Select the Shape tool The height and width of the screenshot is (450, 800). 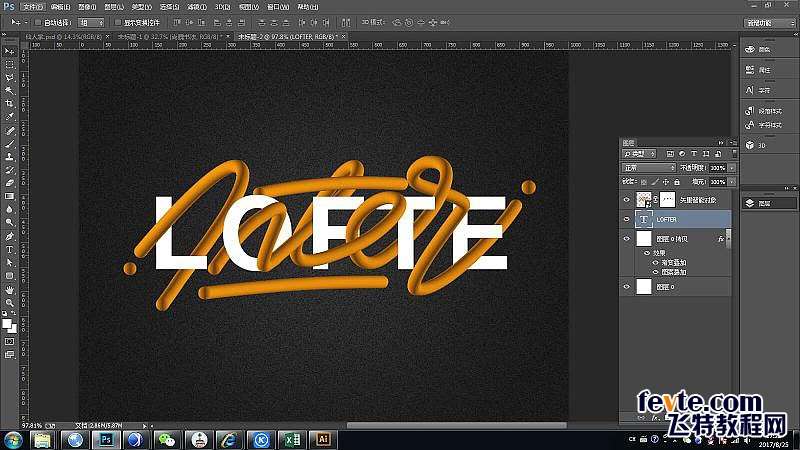[x=10, y=276]
